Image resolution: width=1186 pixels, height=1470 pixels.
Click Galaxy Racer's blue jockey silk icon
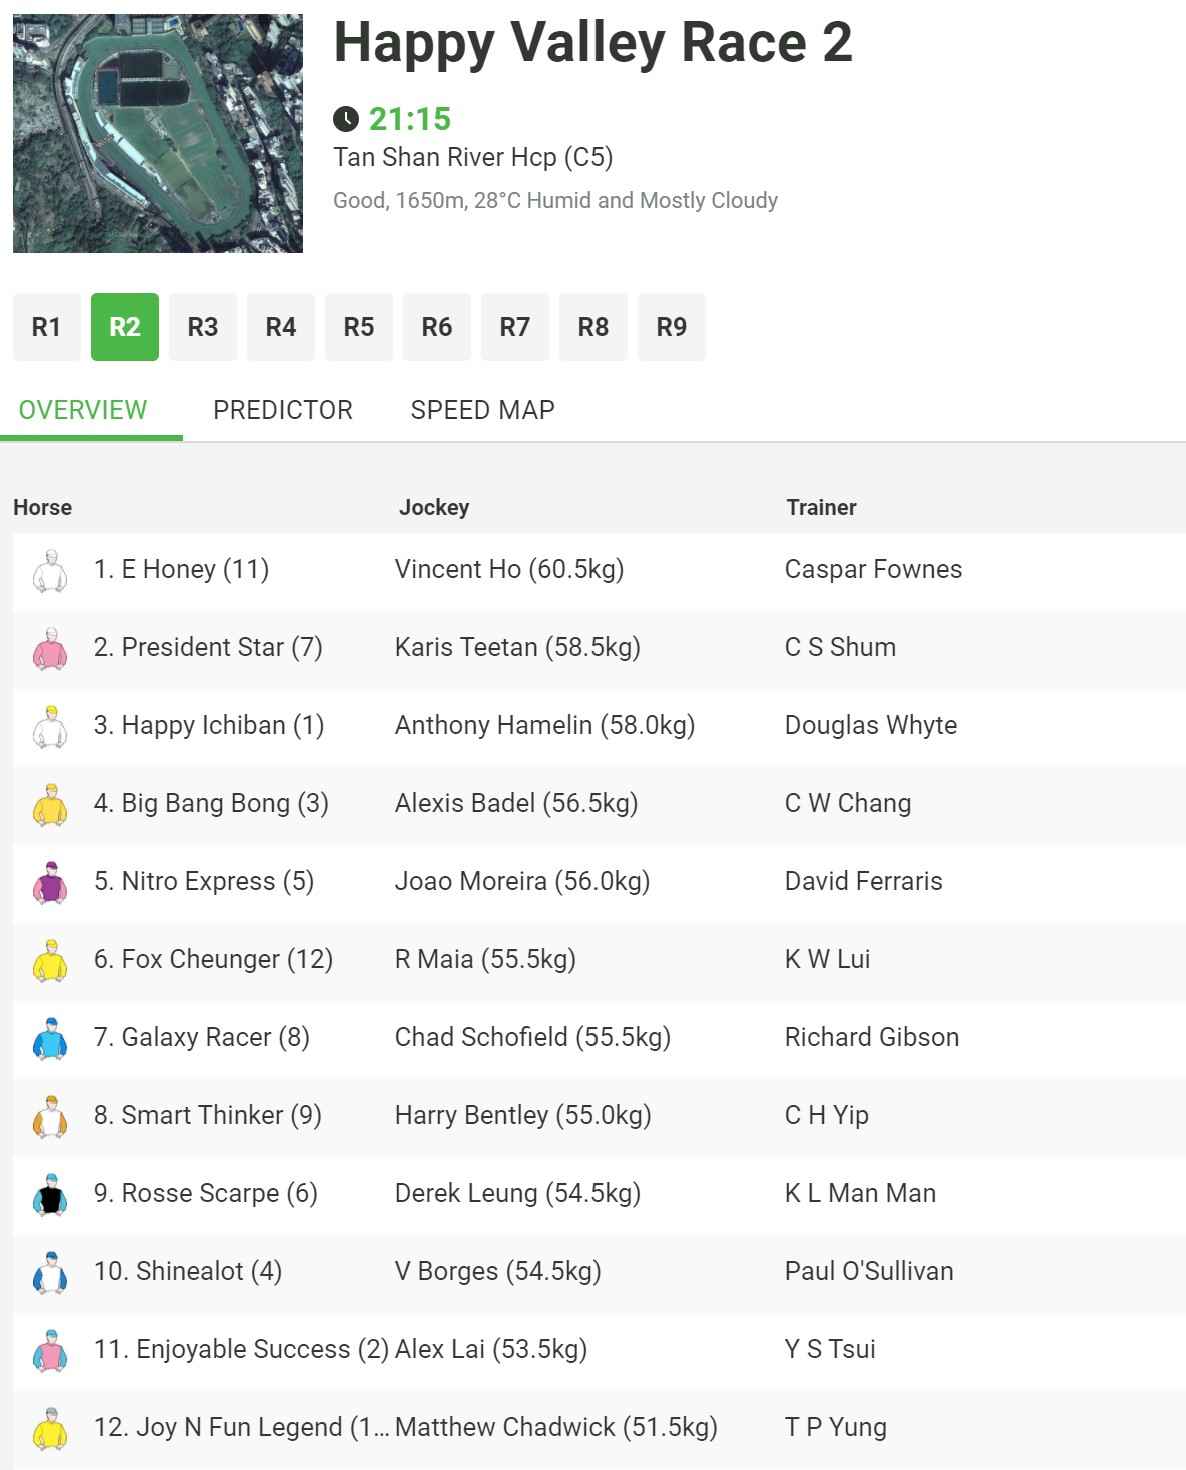[x=49, y=1038]
